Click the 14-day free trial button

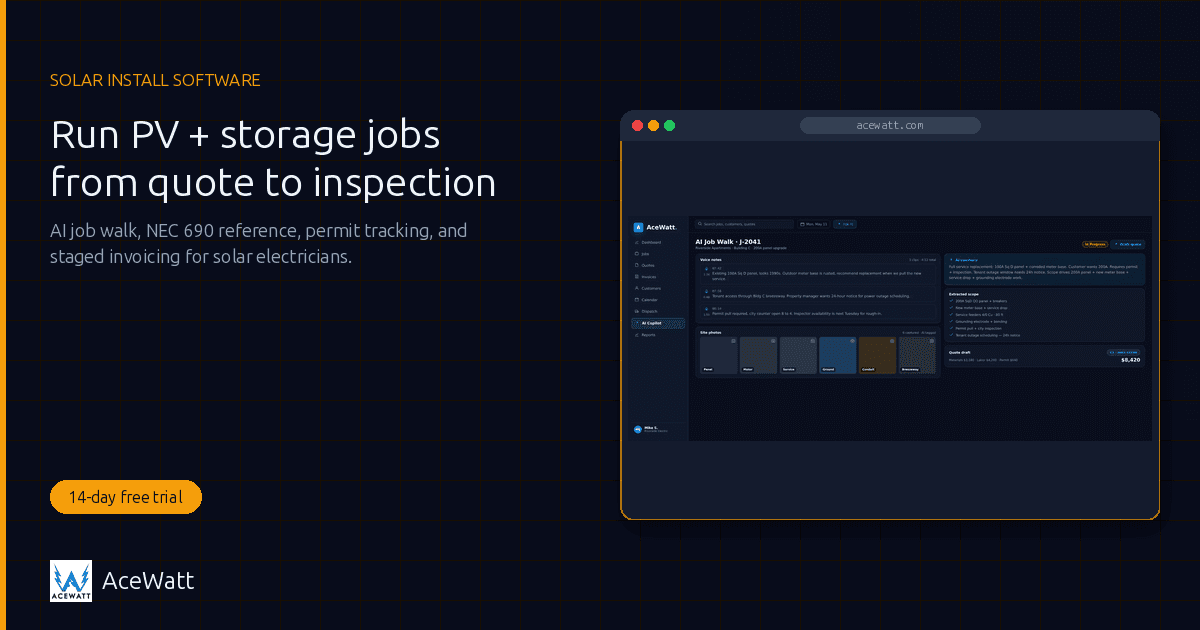pos(126,497)
